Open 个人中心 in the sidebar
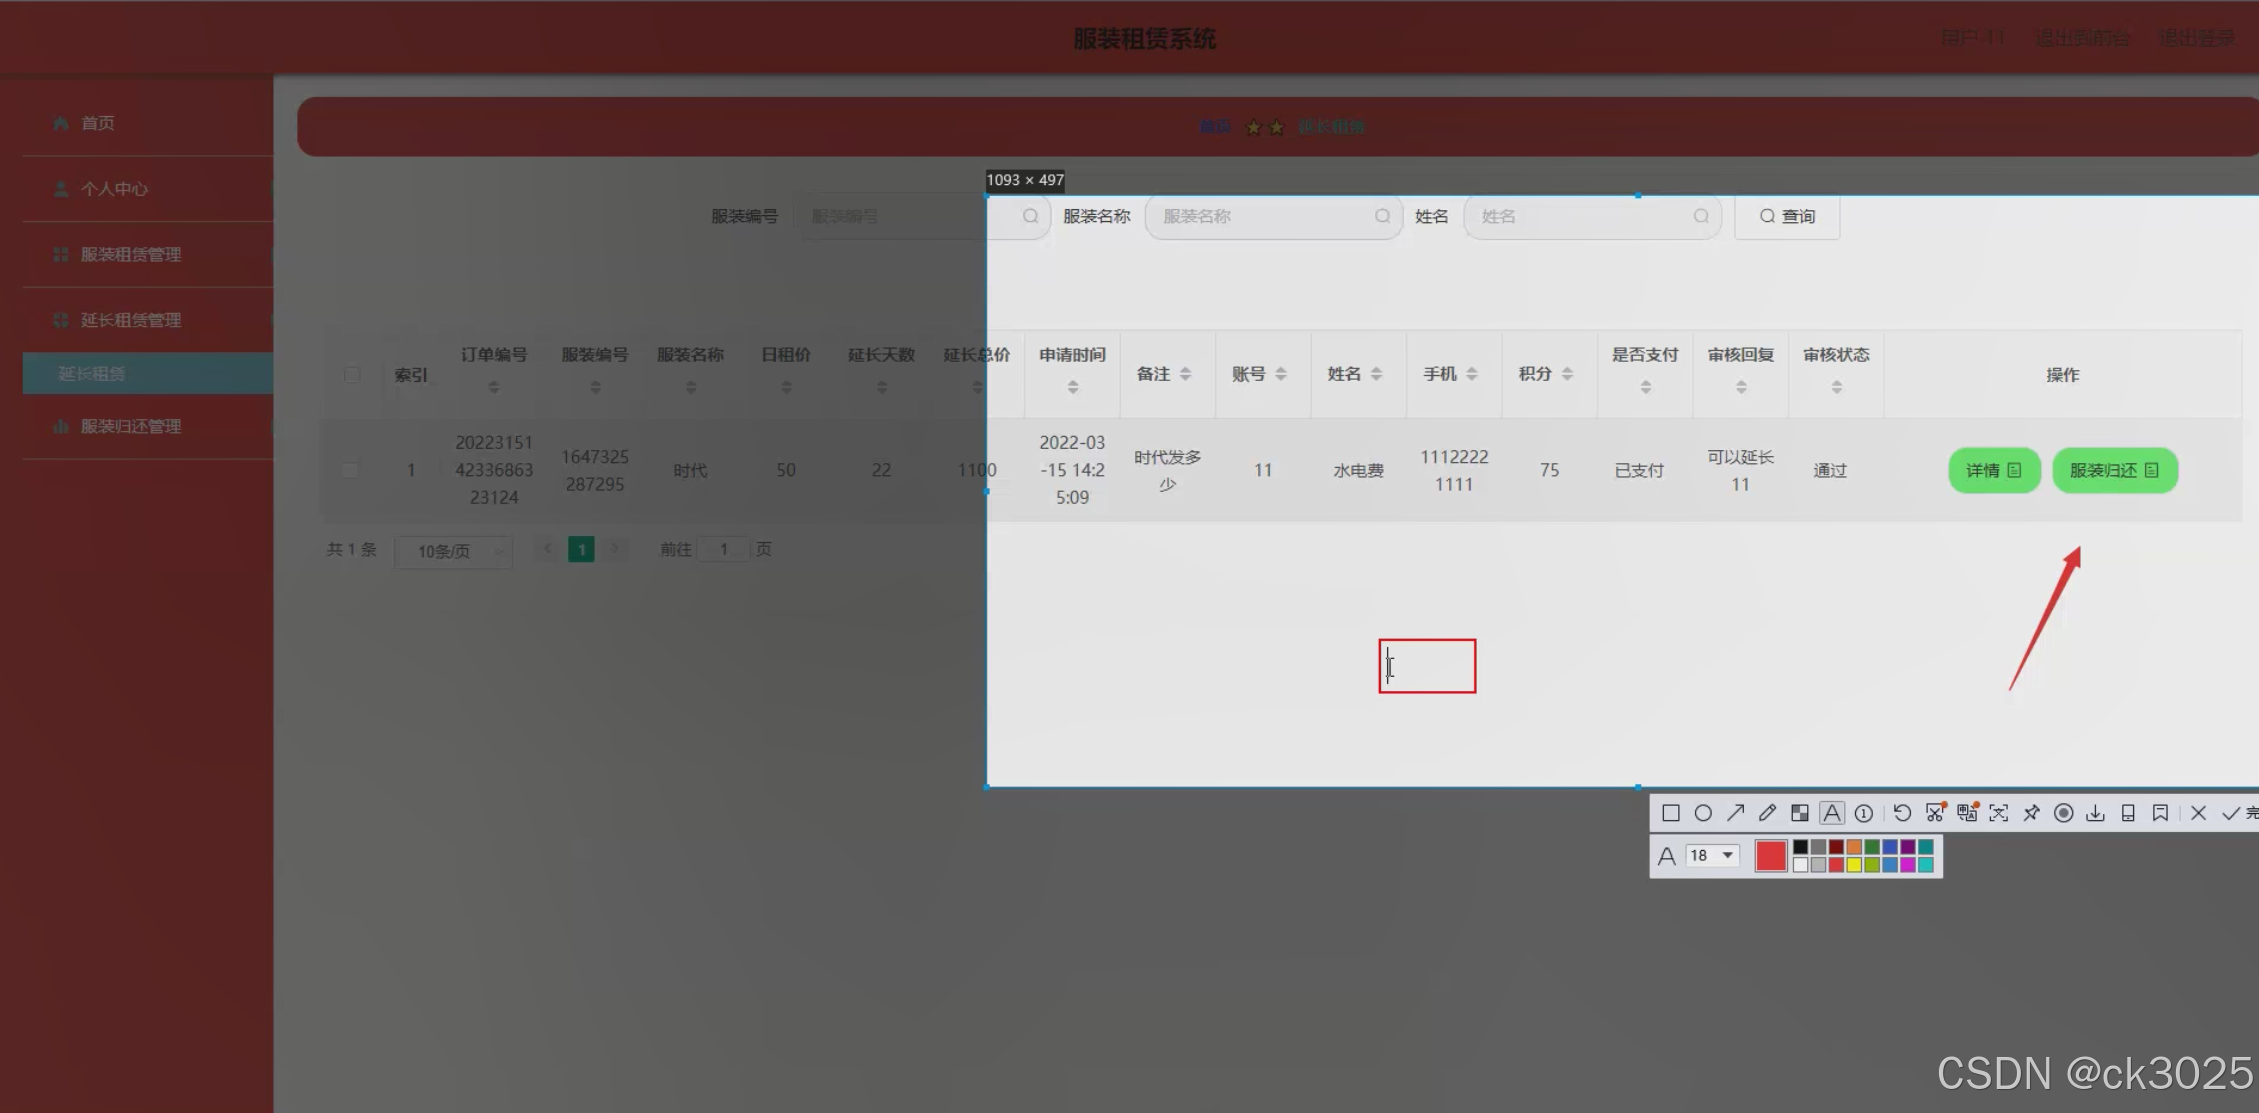The image size is (2259, 1113). point(114,189)
